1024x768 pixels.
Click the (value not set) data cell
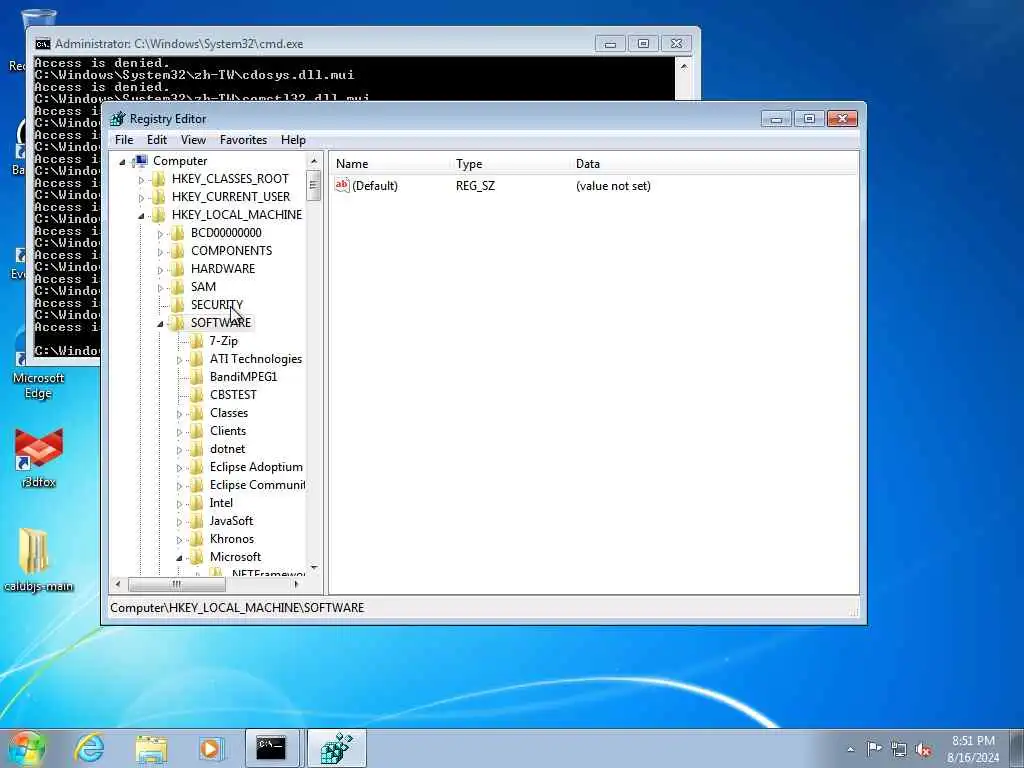coord(613,186)
